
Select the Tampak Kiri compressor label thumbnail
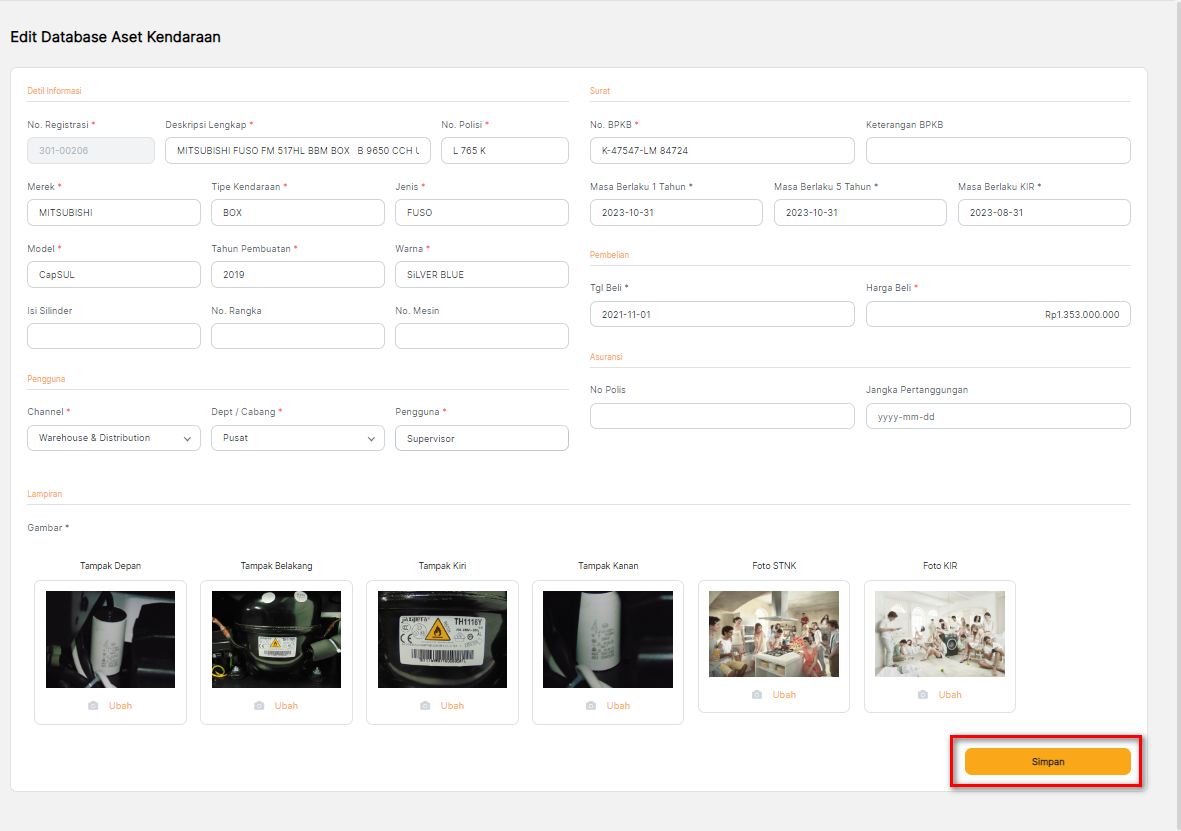(442, 639)
